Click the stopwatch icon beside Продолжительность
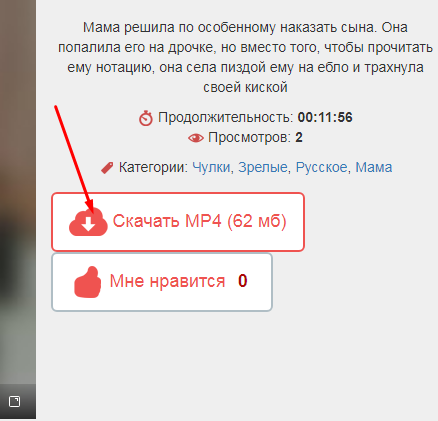438x421 pixels. point(146,118)
